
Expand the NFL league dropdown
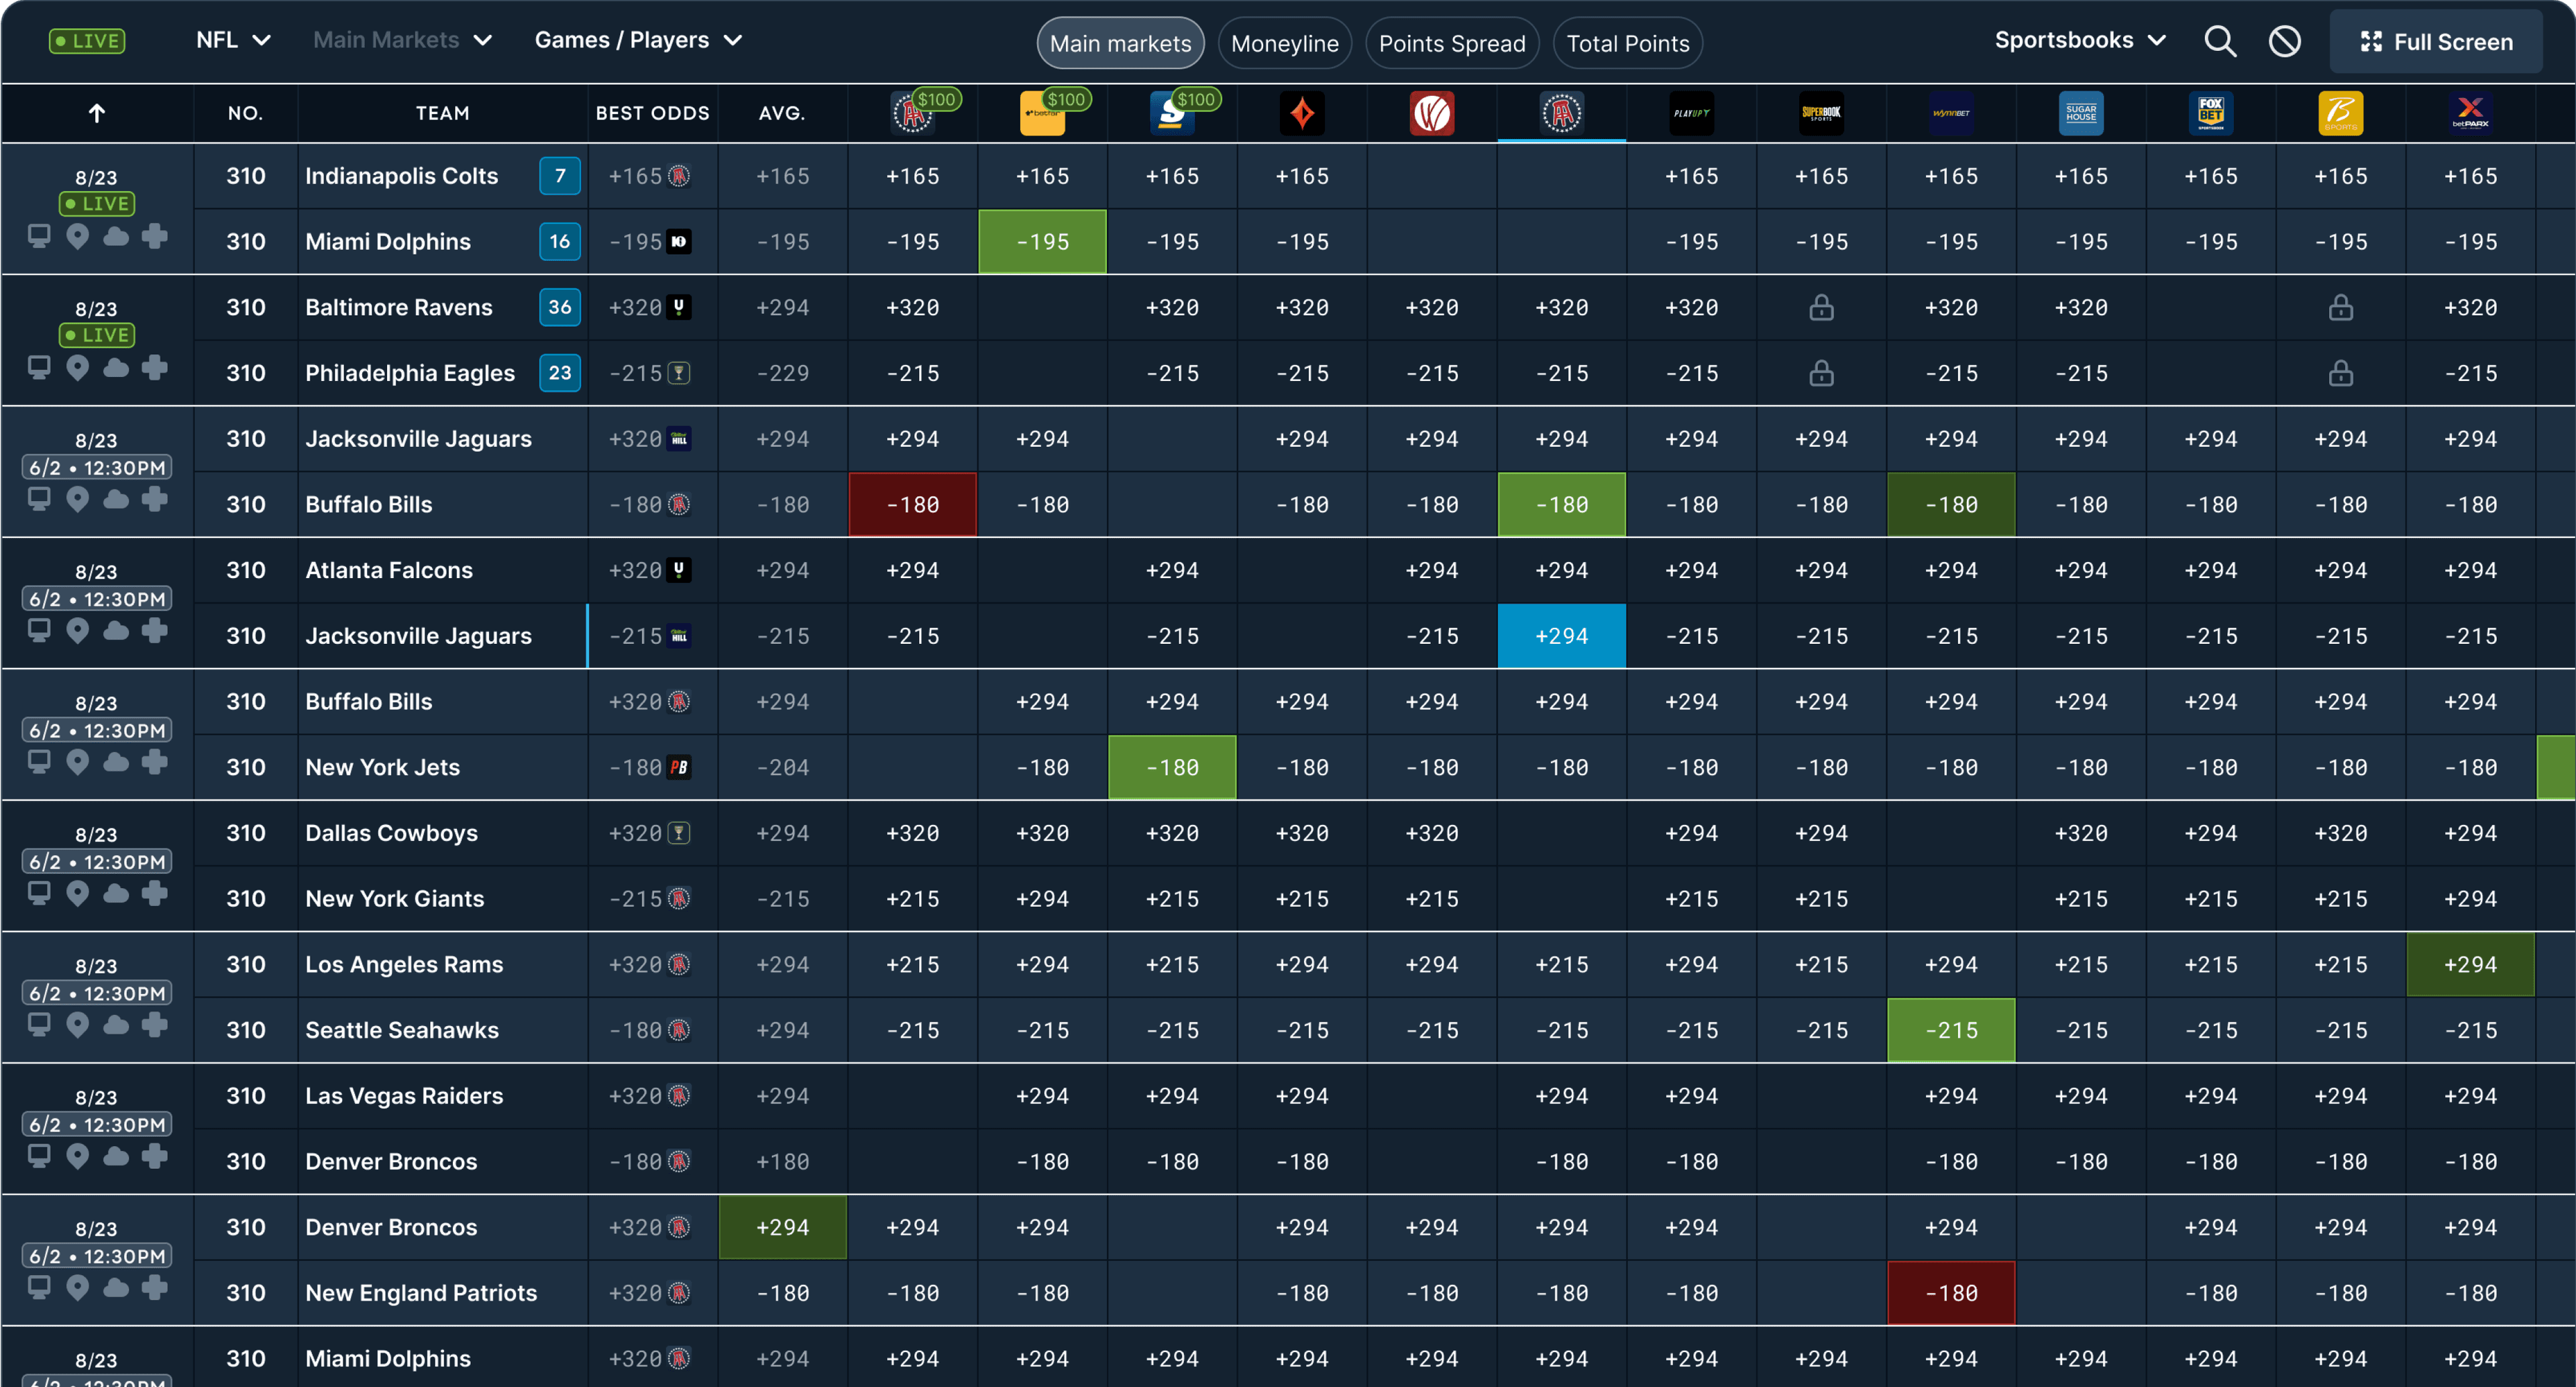pyautogui.click(x=233, y=40)
